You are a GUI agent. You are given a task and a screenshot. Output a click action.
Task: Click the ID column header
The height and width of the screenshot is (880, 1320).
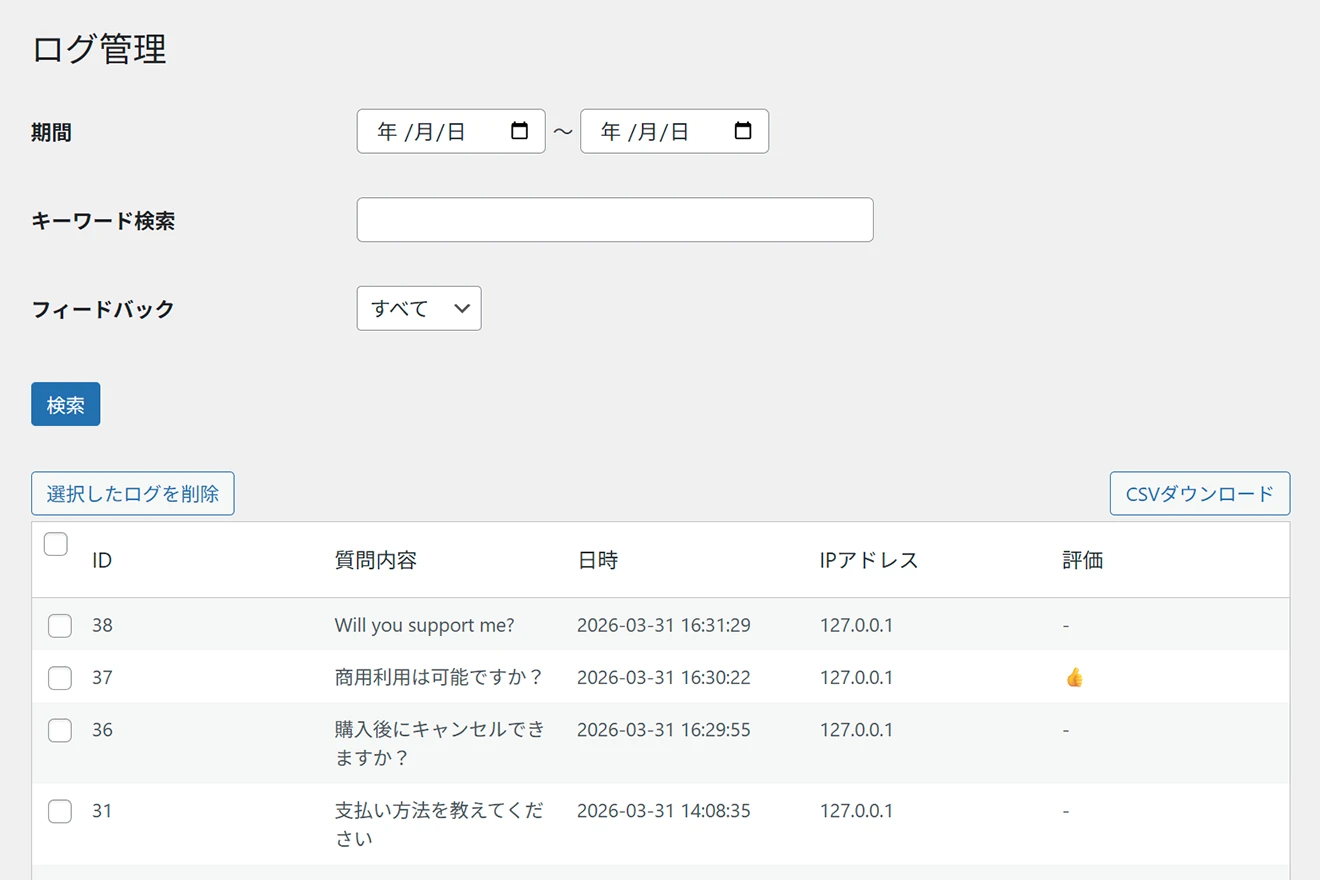(102, 561)
